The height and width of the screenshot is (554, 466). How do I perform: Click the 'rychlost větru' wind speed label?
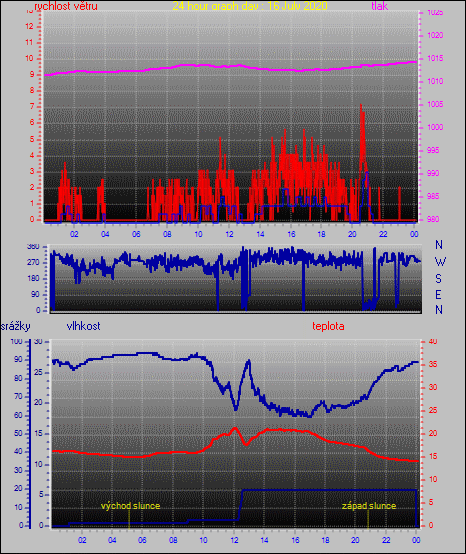(66, 6)
